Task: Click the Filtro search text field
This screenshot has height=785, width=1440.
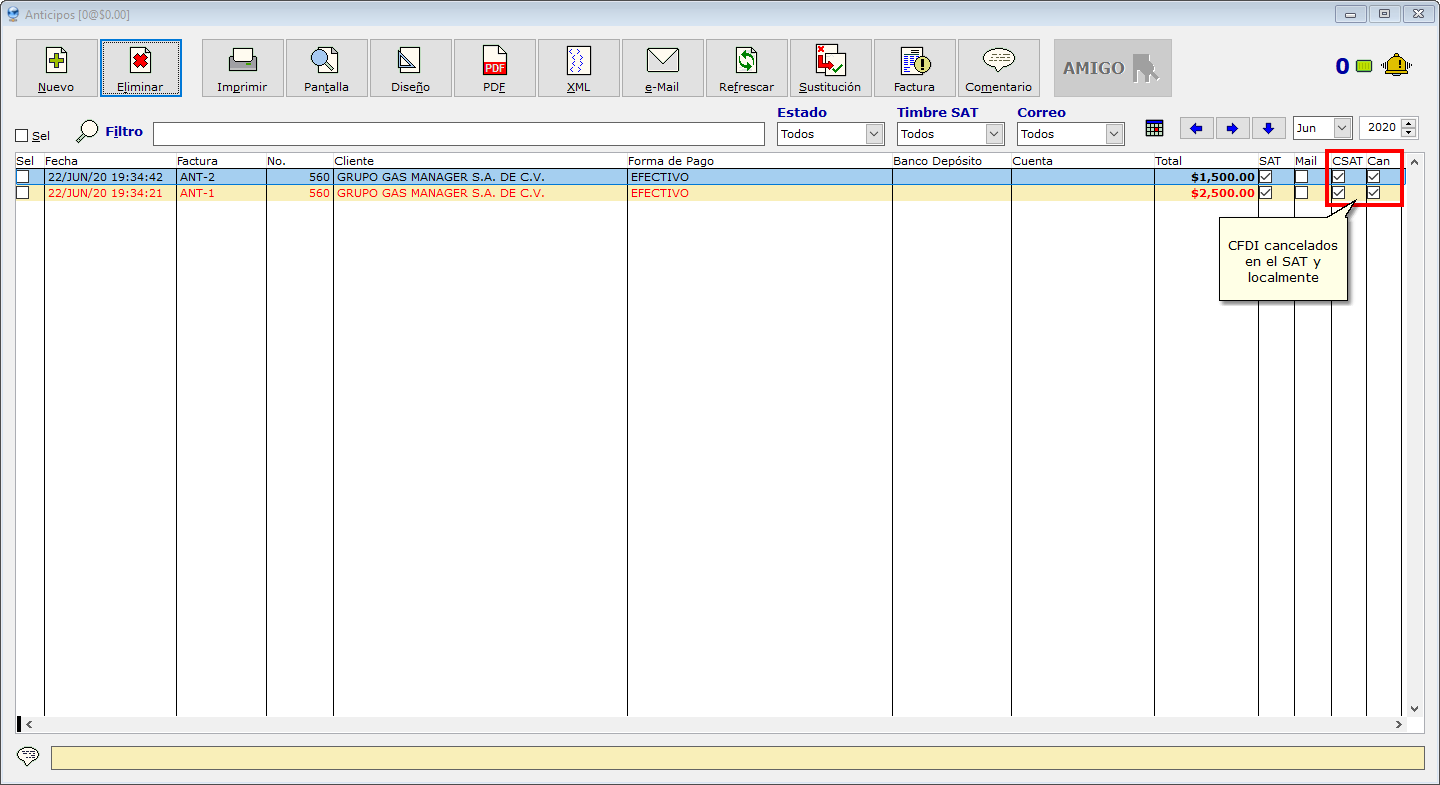Action: tap(458, 134)
